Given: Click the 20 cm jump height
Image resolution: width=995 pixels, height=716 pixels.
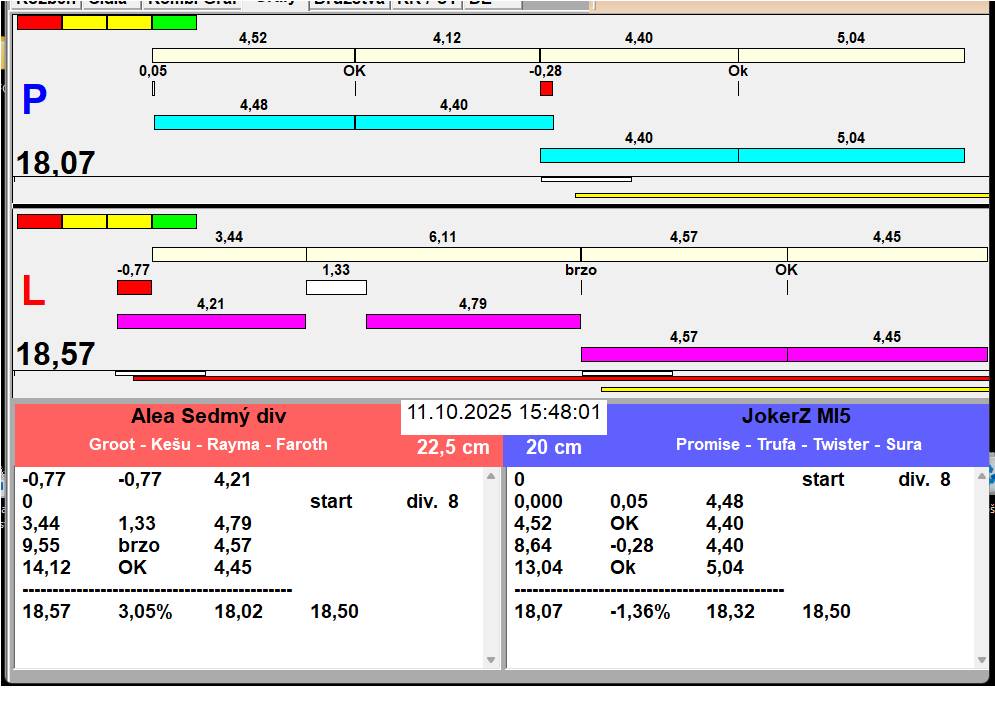Looking at the screenshot, I should coord(553,448).
